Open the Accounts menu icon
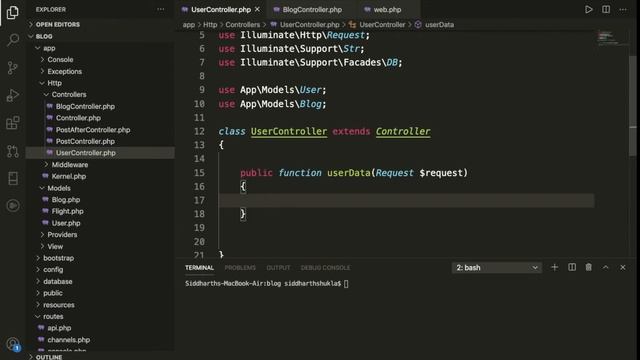 pyautogui.click(x=13, y=344)
